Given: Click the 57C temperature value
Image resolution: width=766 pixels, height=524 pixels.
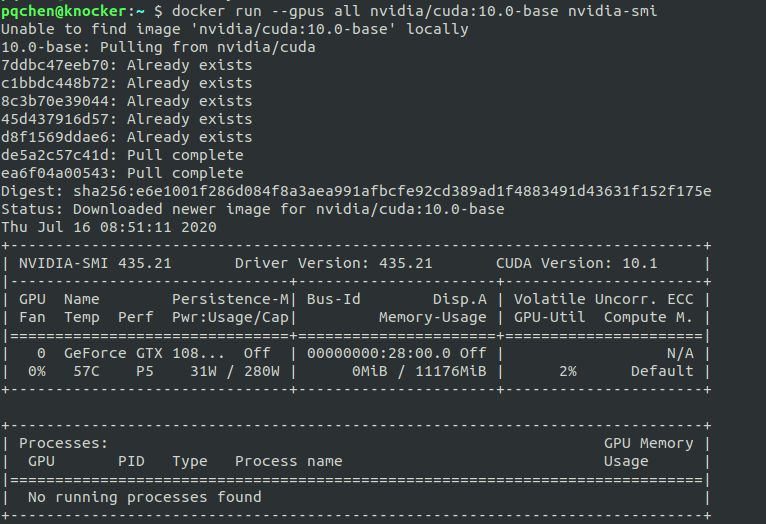Looking at the screenshot, I should [86, 371].
